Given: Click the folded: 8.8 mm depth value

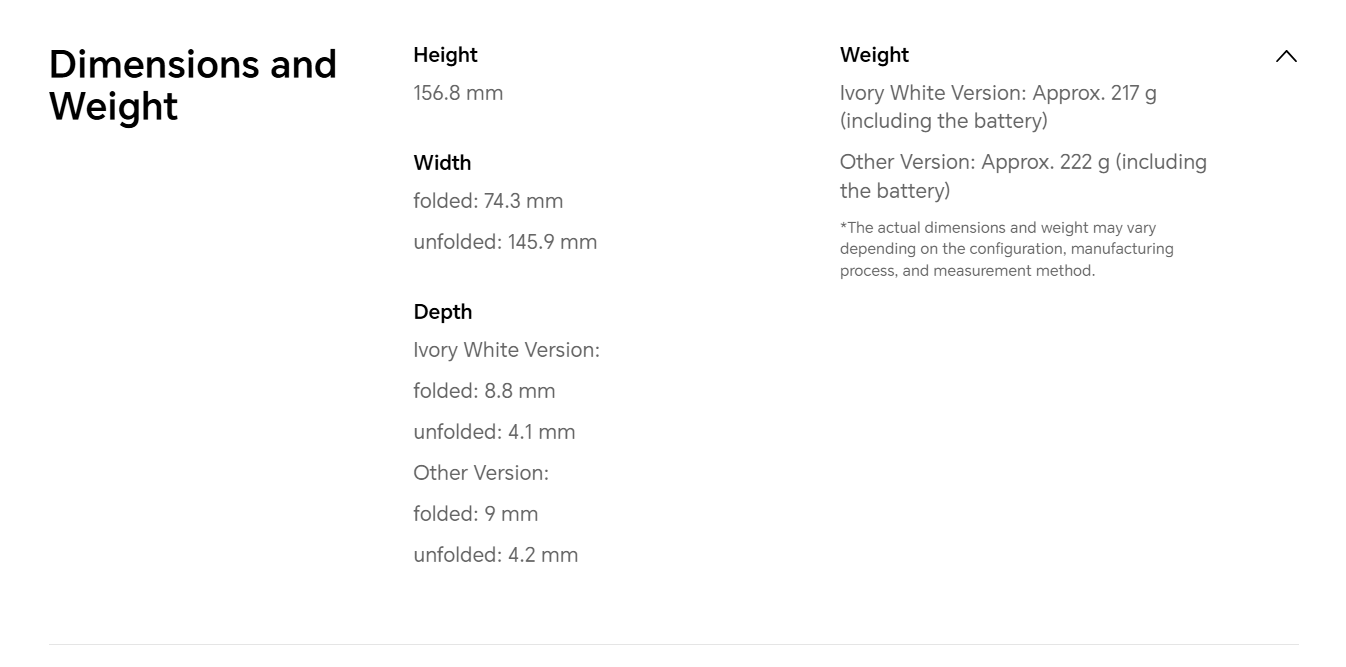Looking at the screenshot, I should [484, 391].
